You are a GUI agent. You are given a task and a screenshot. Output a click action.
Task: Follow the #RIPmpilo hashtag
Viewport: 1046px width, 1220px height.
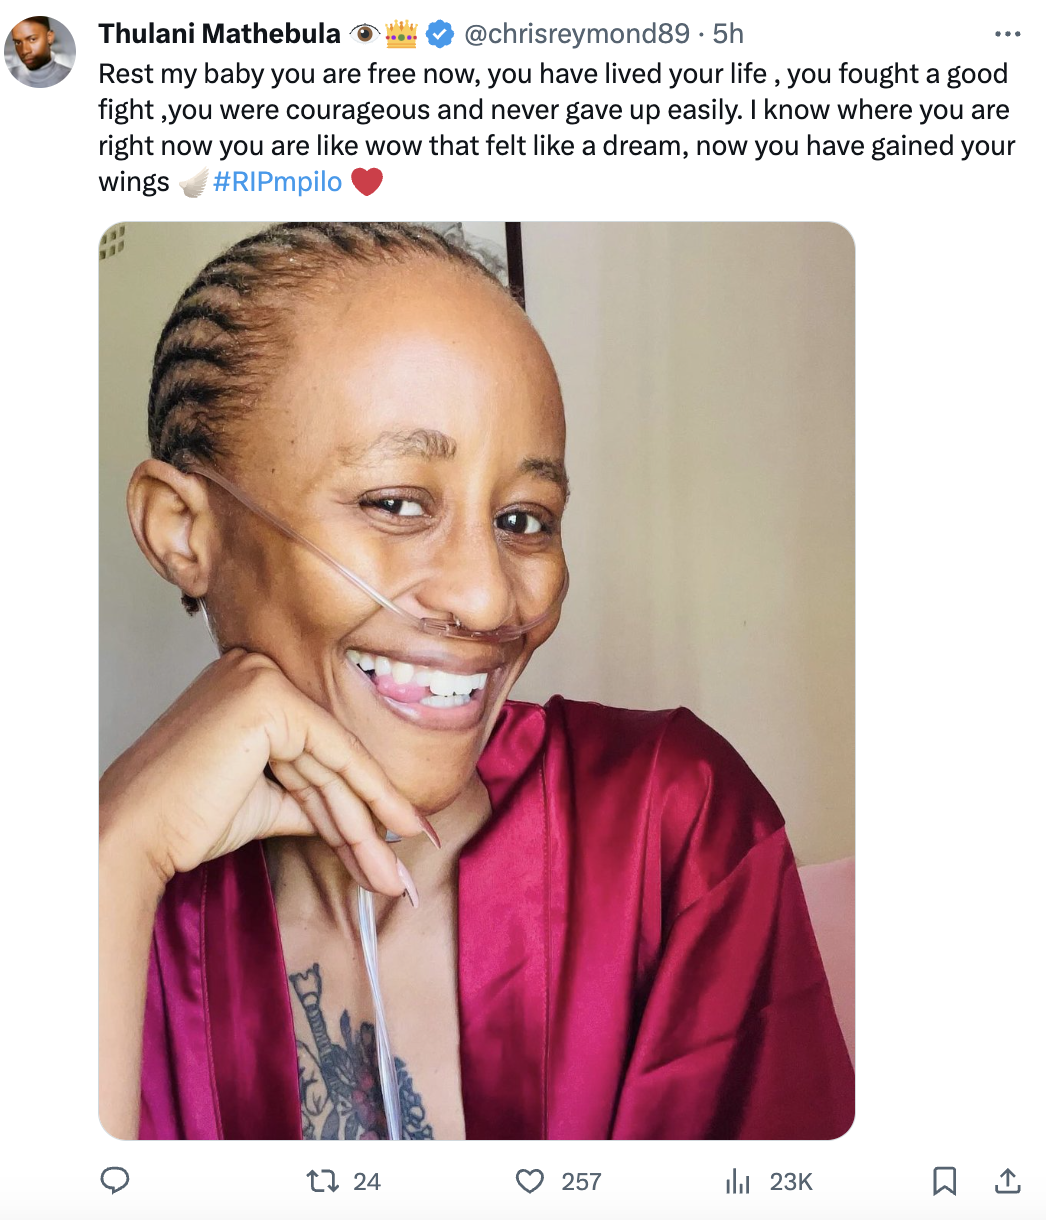point(277,182)
